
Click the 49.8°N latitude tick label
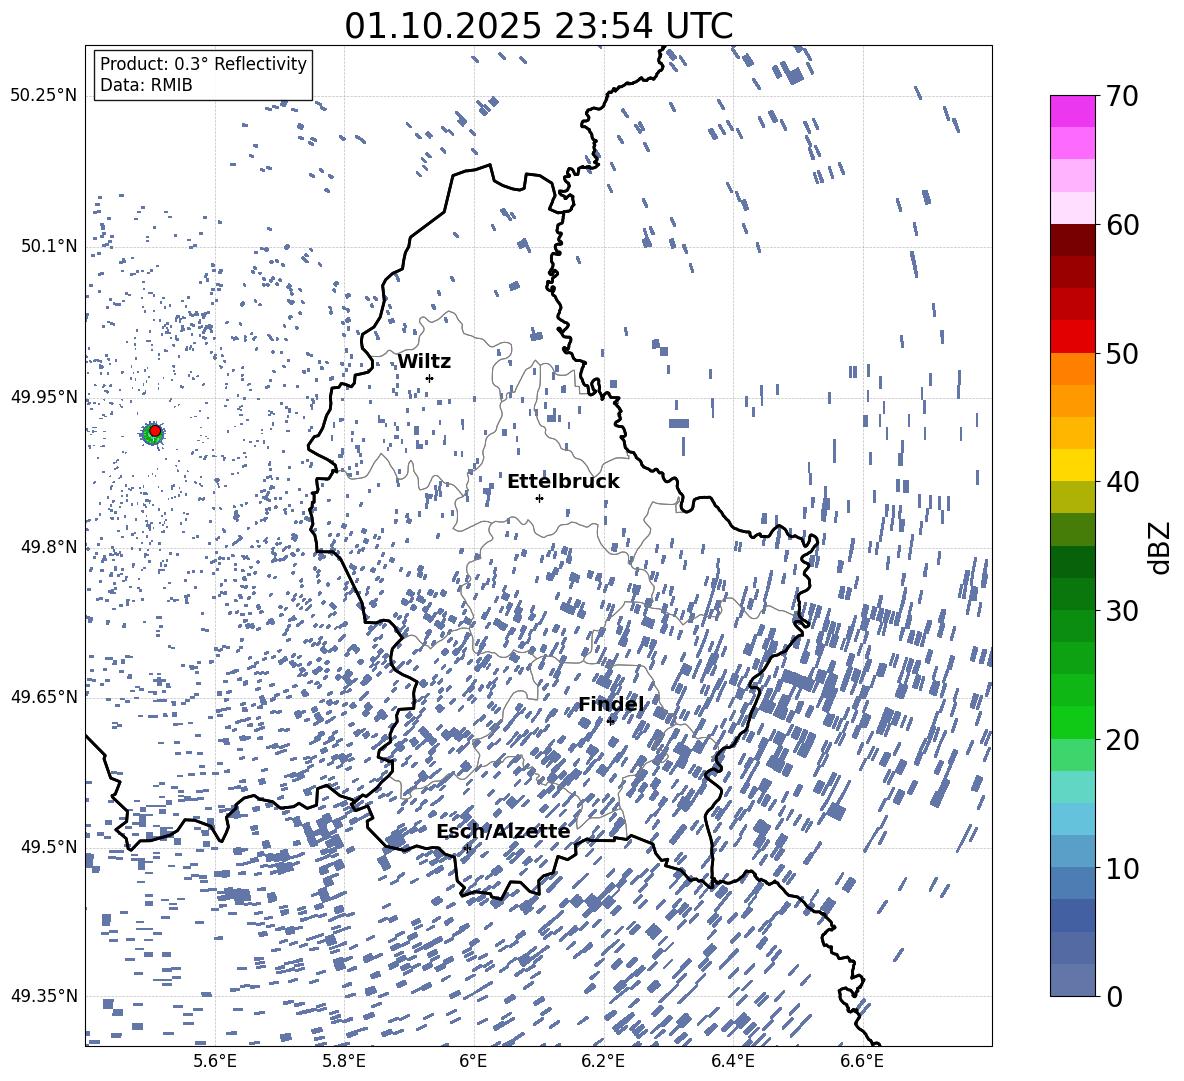(48, 547)
